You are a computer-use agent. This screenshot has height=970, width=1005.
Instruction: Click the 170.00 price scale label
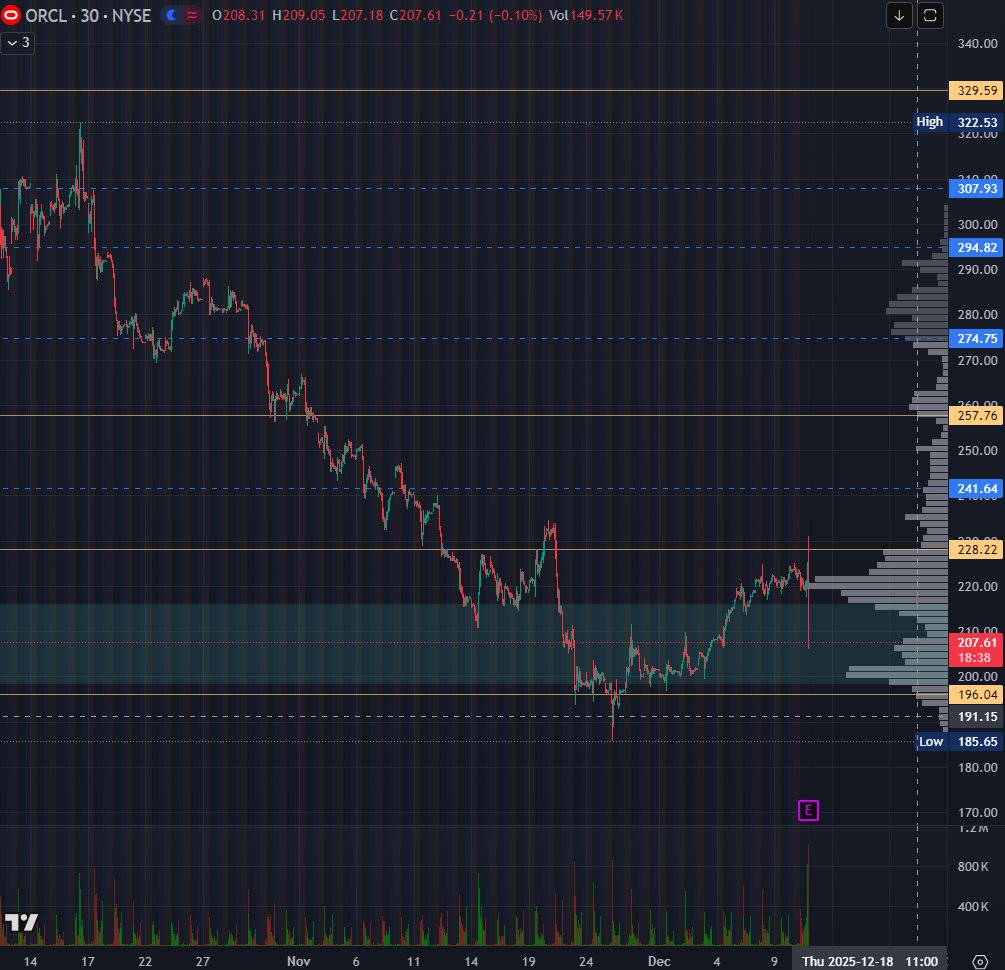tap(977, 812)
